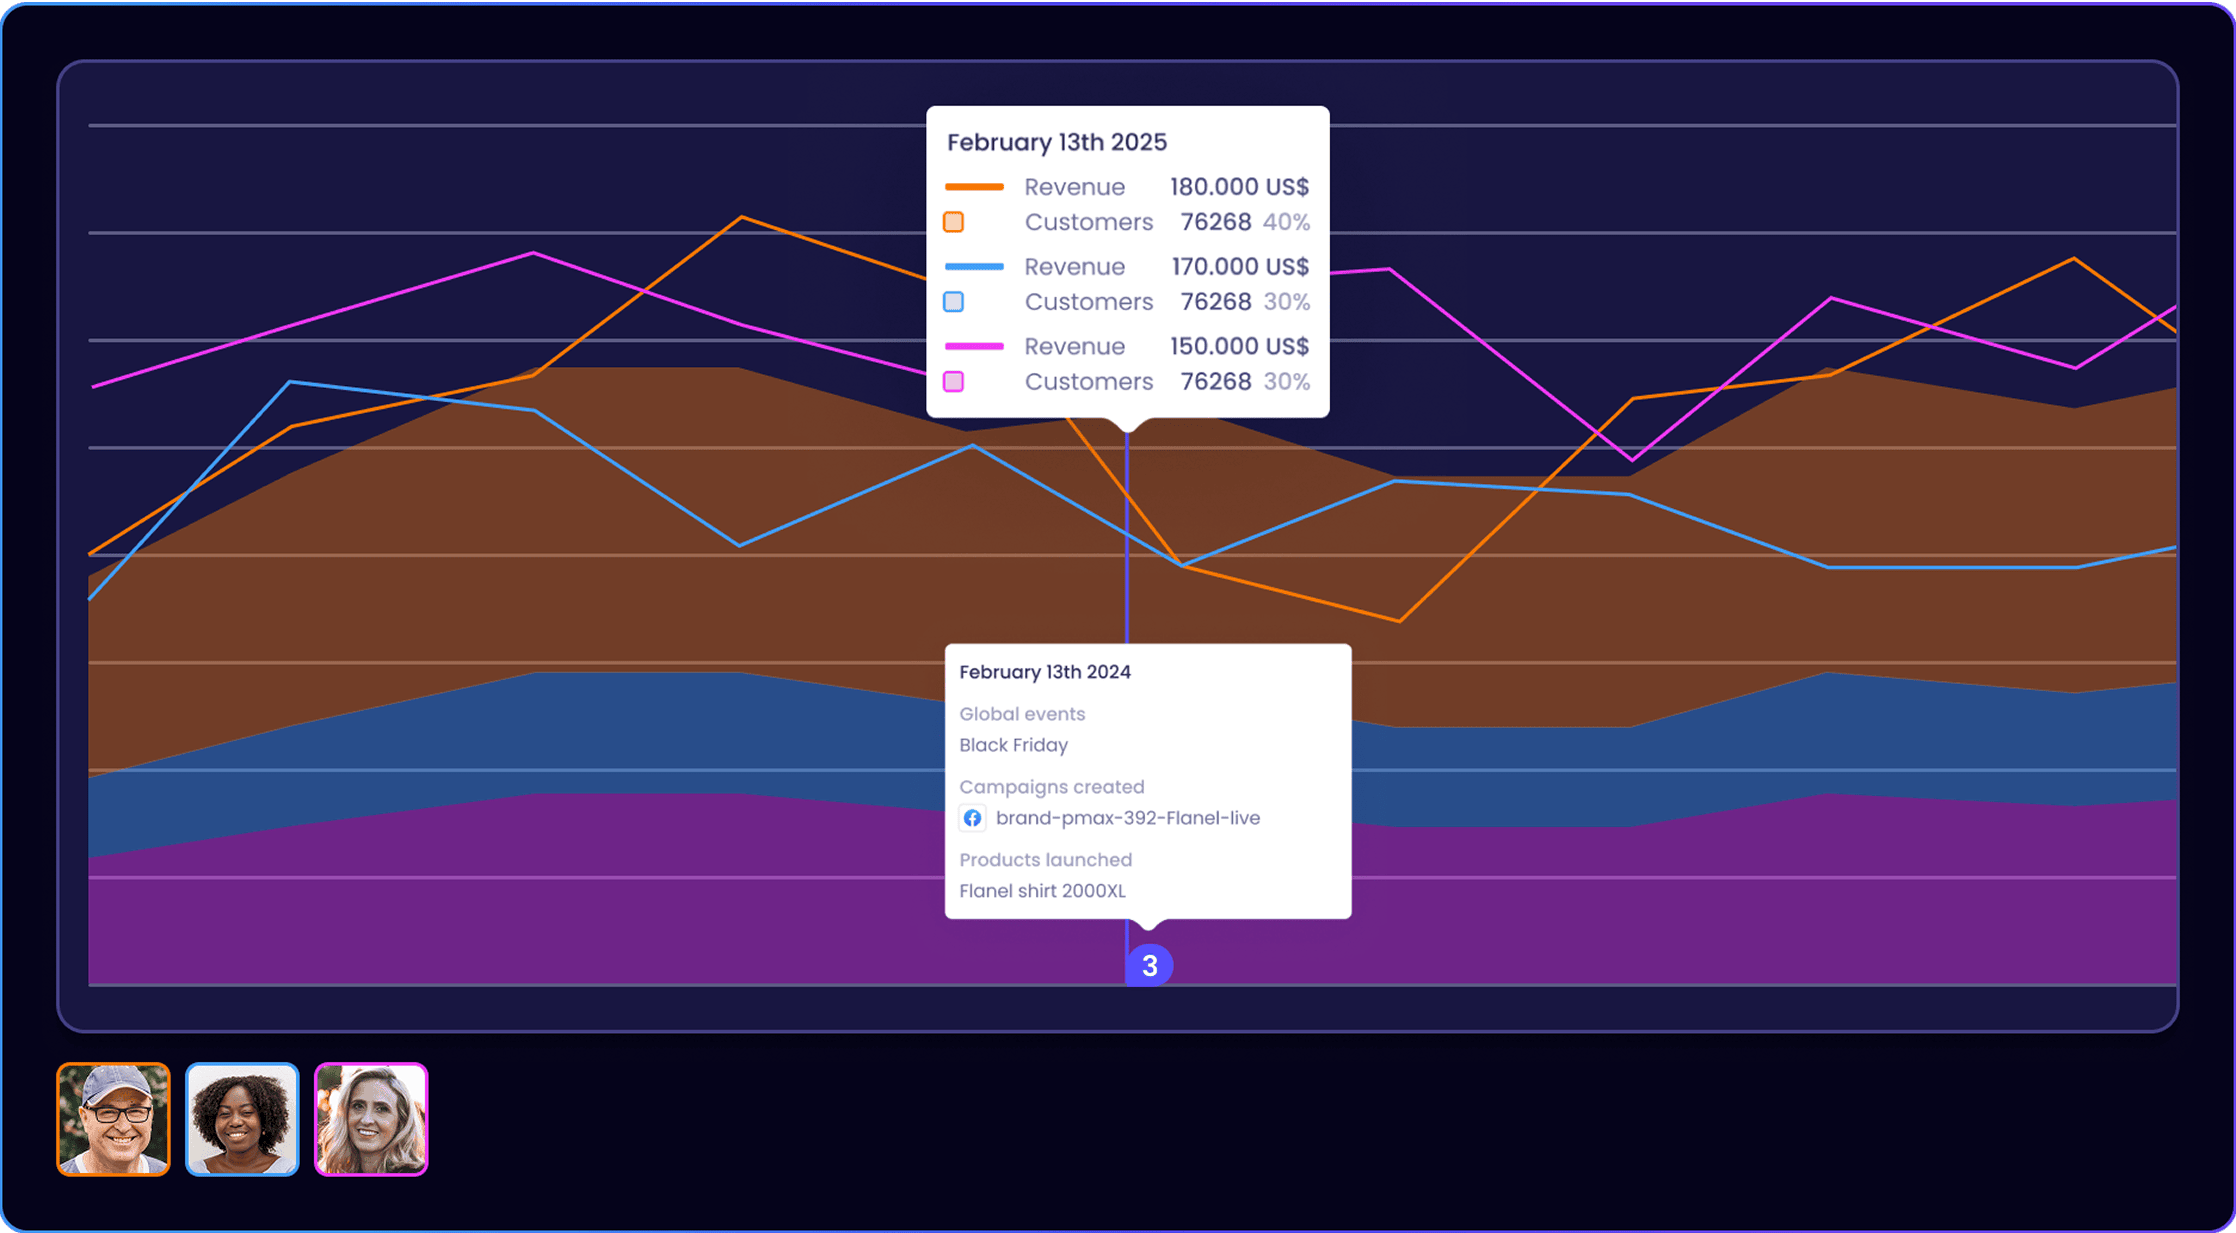
Task: Click the blue Revenue line legend marker
Action: 974,267
